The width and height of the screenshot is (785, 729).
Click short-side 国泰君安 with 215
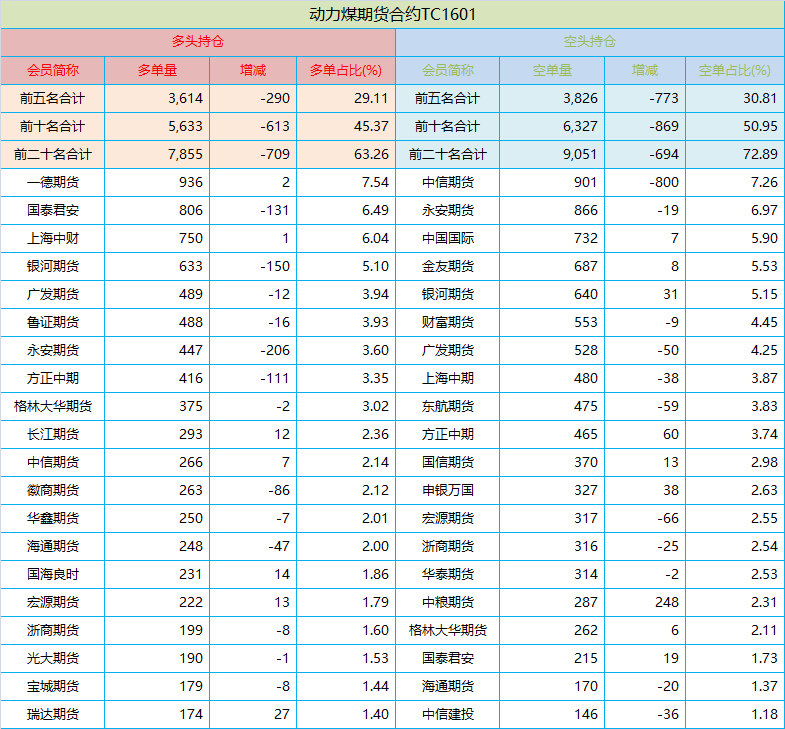(448, 658)
